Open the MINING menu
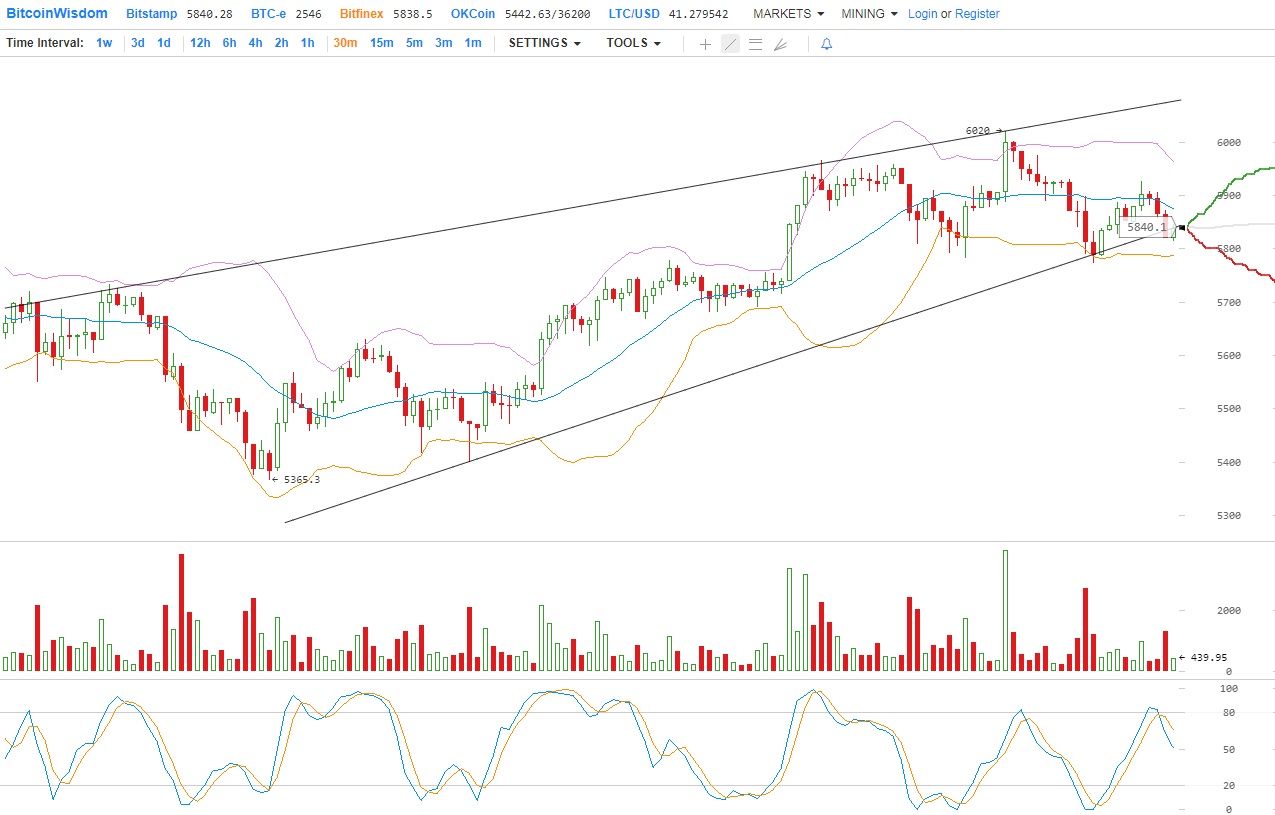Viewport: 1275px width, 815px height. (x=868, y=14)
